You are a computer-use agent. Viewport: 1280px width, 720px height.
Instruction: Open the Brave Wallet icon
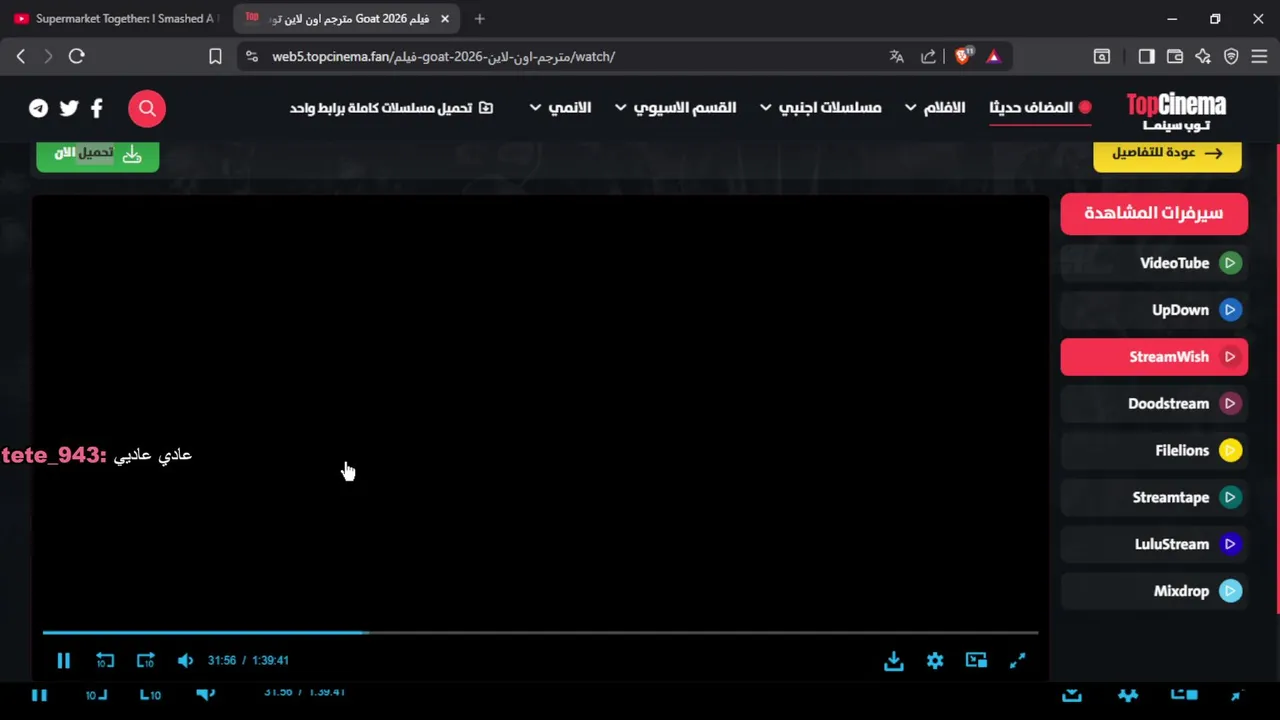(x=1175, y=57)
